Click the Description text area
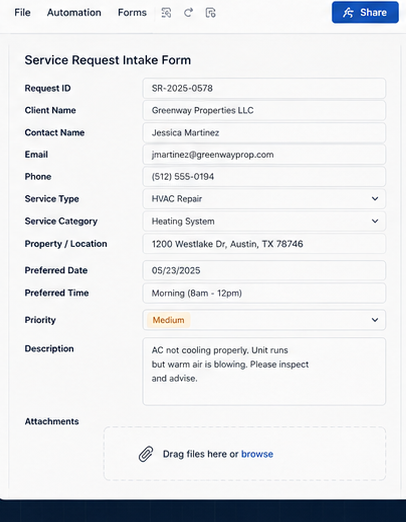 point(264,372)
